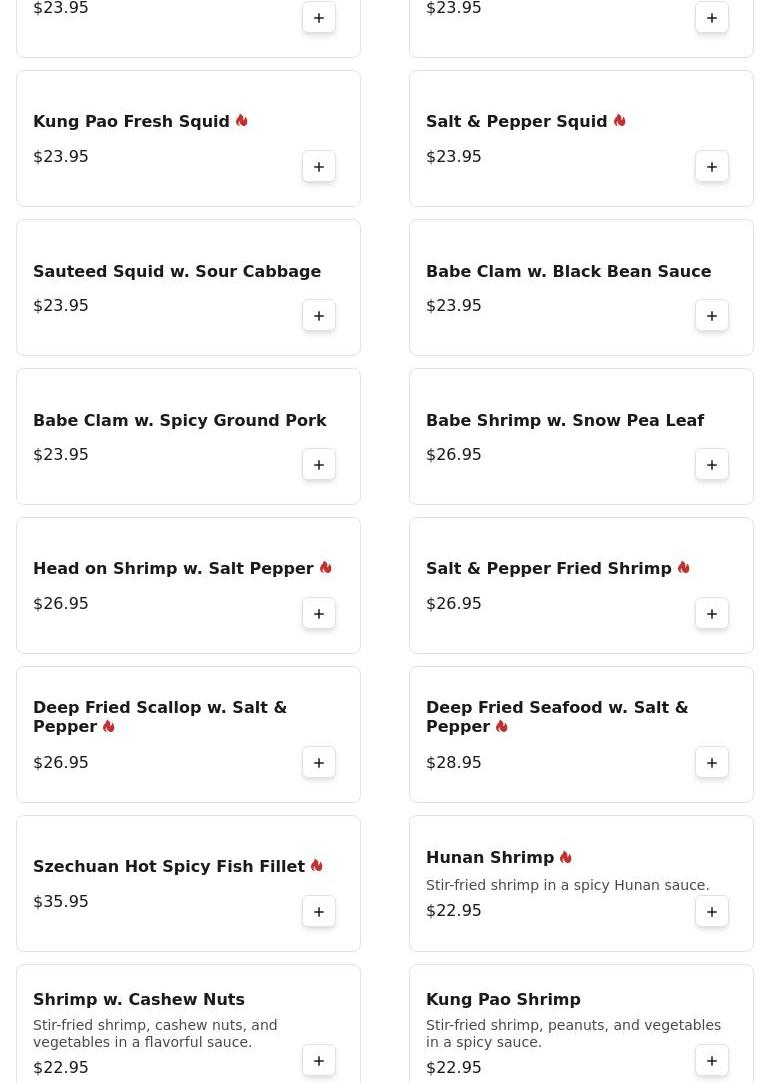This screenshot has width=770, height=1083.
Task: Click spicy flame icon beside Hunan Shrimp
Action: click(566, 858)
